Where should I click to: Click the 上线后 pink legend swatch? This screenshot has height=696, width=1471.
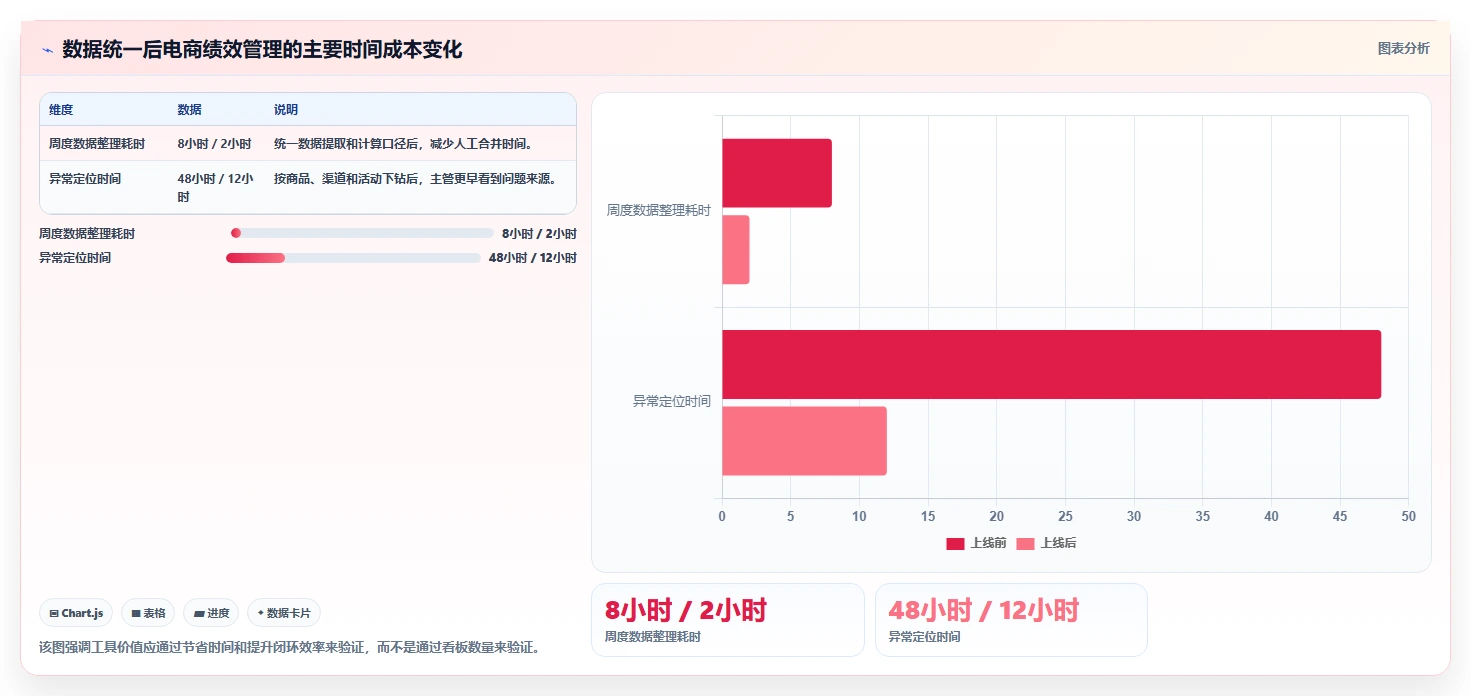pos(1025,543)
